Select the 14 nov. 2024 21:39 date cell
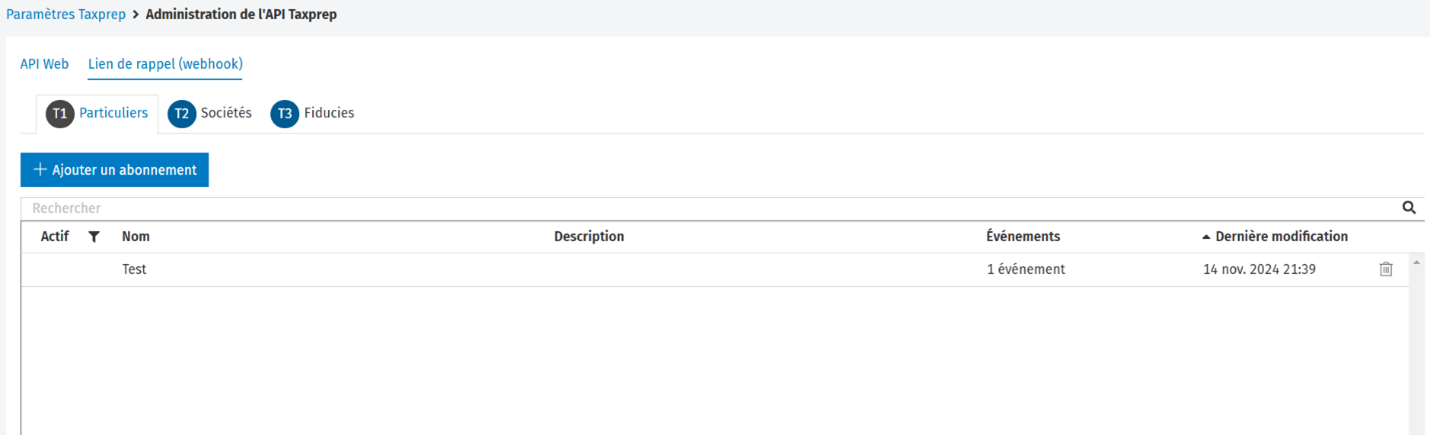1430x435 pixels. pos(1259,269)
